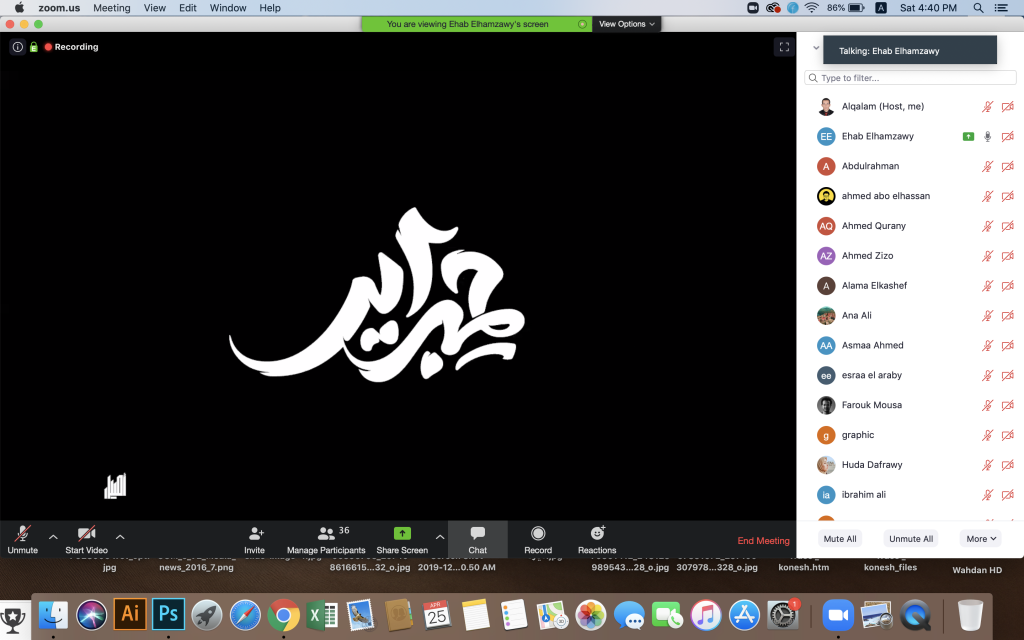Image resolution: width=1024 pixels, height=640 pixels.
Task: Open the meeting info icon near Recording
Action: point(18,47)
